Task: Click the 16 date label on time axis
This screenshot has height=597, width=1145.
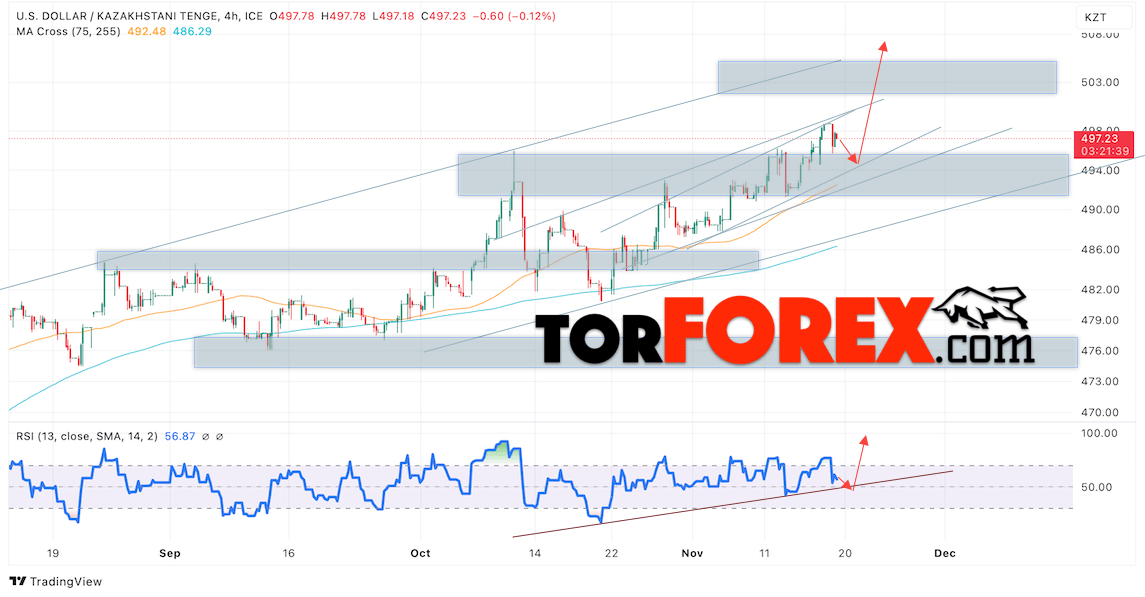Action: (288, 553)
